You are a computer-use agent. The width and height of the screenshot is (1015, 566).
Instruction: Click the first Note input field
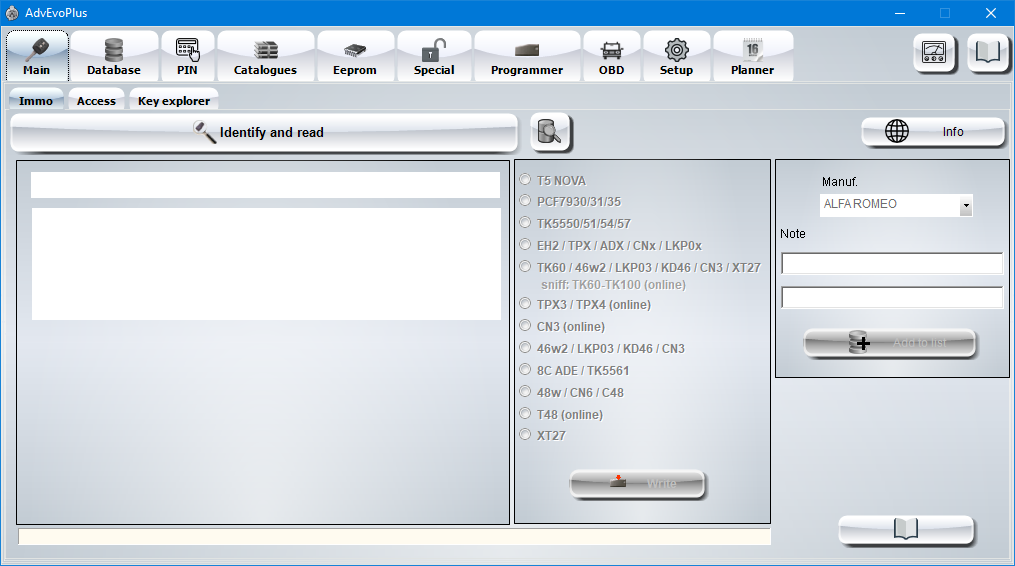click(x=892, y=264)
